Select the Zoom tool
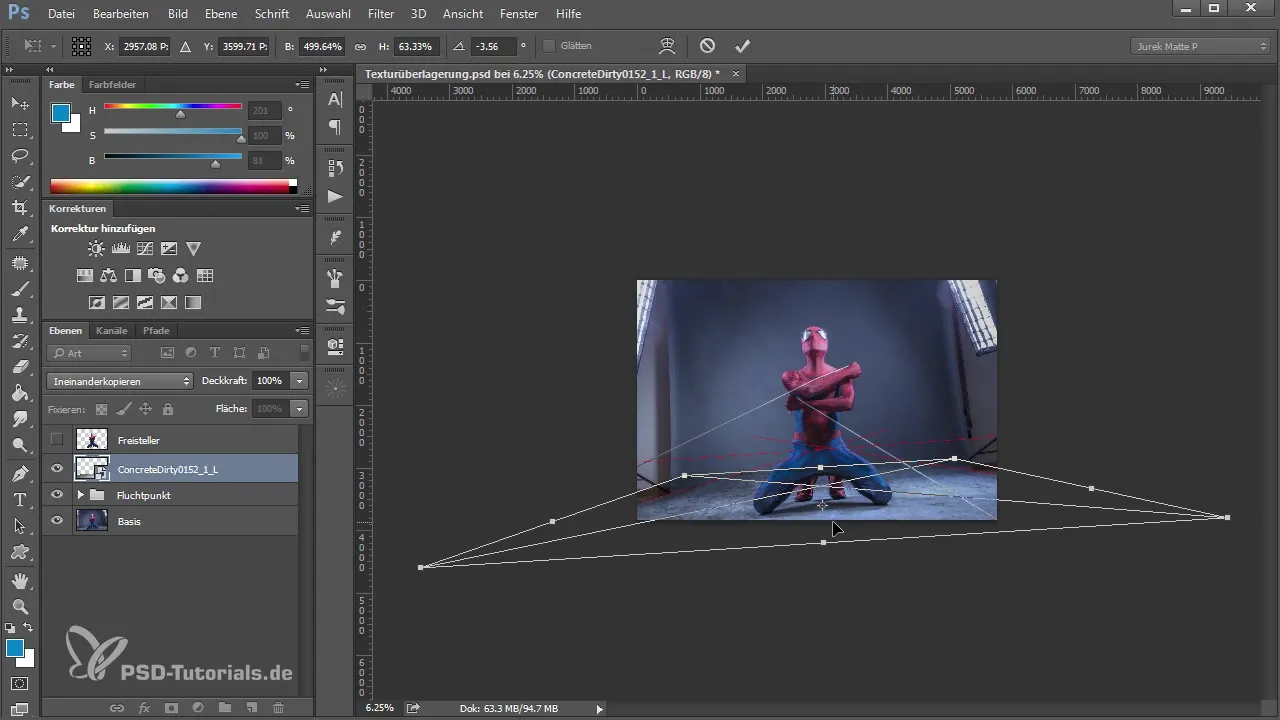Image resolution: width=1280 pixels, height=720 pixels. [19, 606]
